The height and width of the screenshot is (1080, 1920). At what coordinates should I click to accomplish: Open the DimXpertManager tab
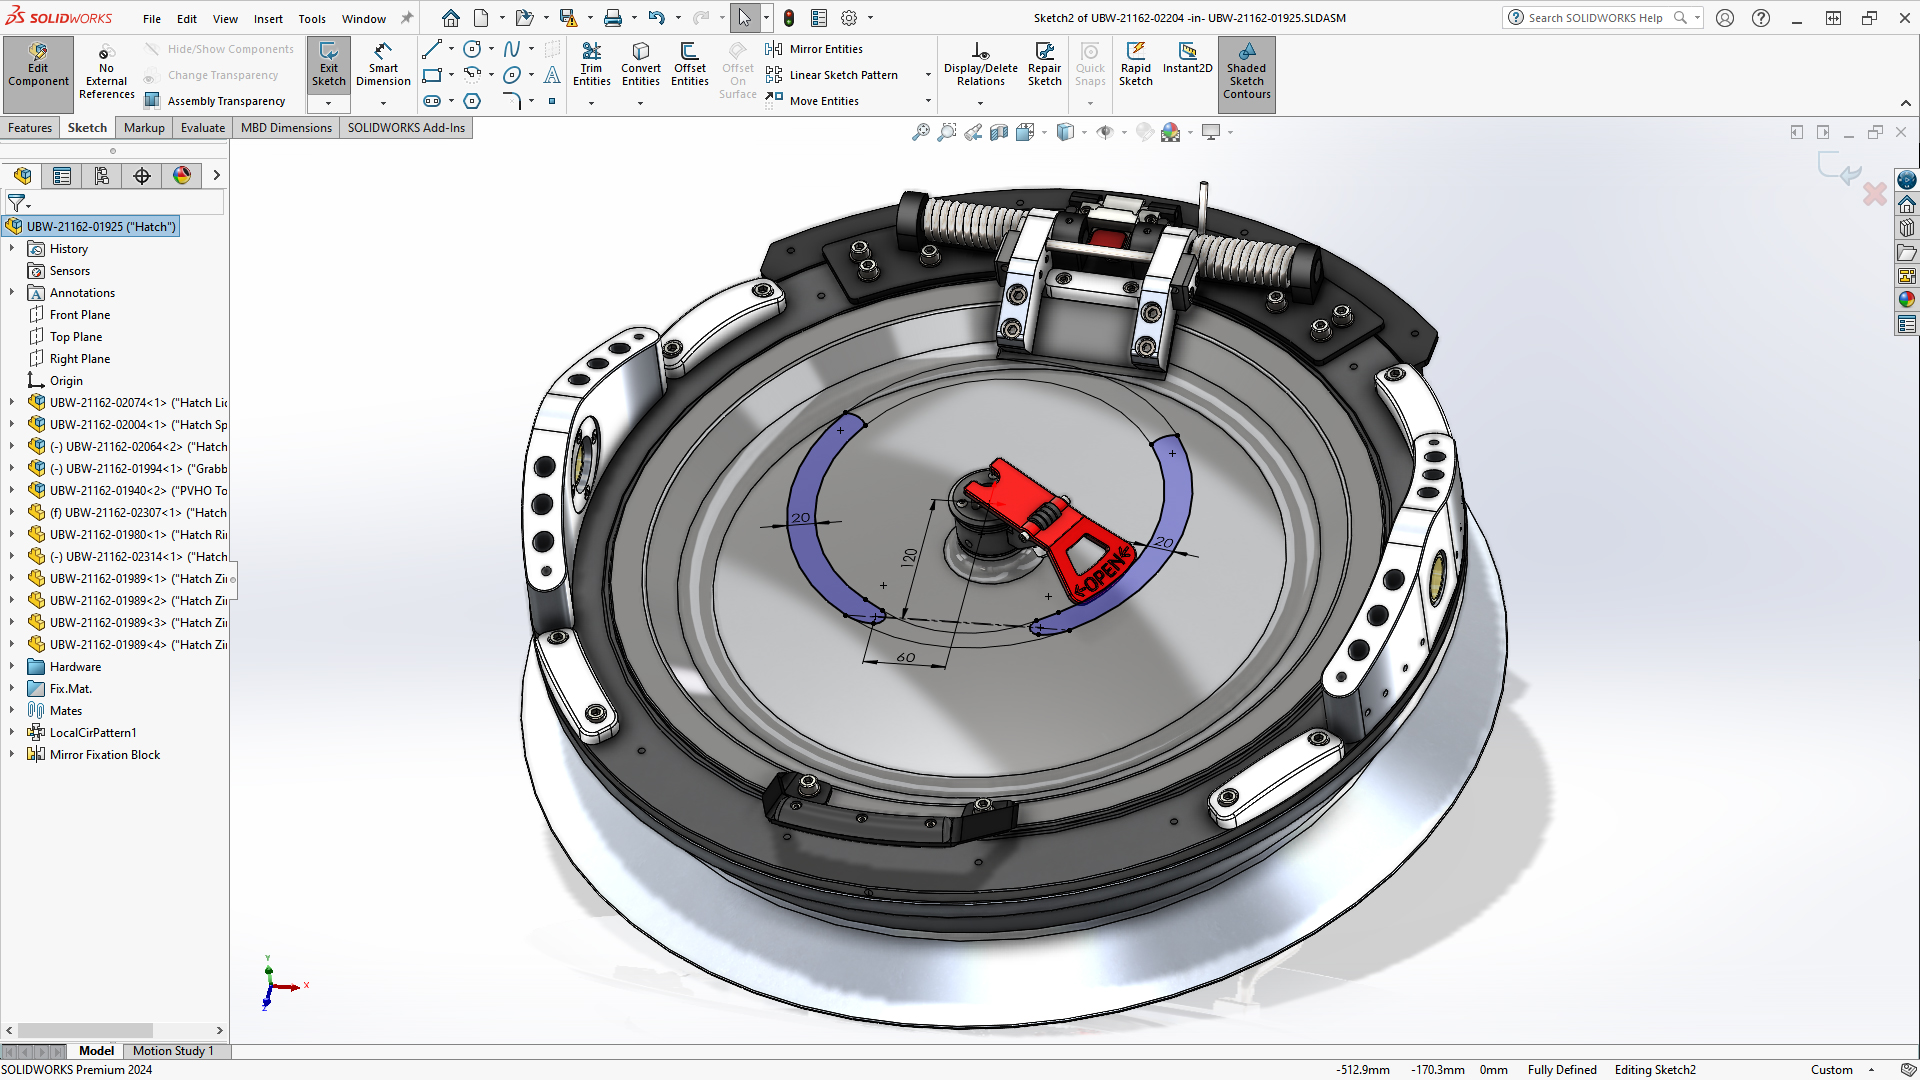click(x=142, y=176)
